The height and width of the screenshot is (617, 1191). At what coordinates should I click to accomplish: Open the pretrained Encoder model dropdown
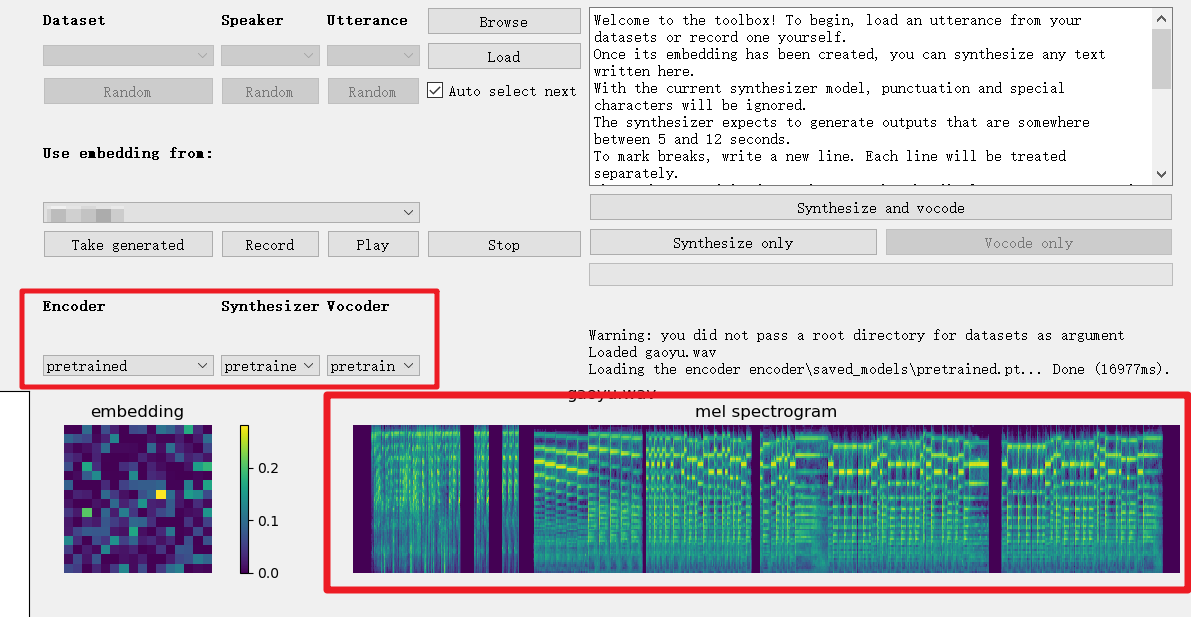pyautogui.click(x=128, y=365)
